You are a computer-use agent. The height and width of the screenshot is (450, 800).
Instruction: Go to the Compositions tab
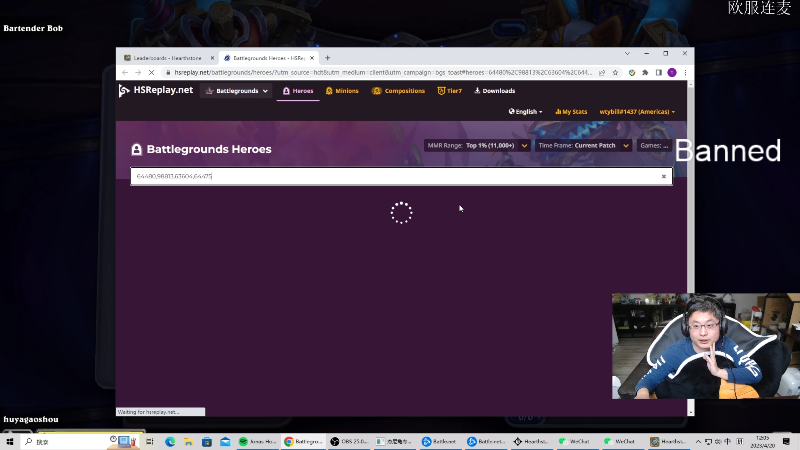tap(398, 91)
